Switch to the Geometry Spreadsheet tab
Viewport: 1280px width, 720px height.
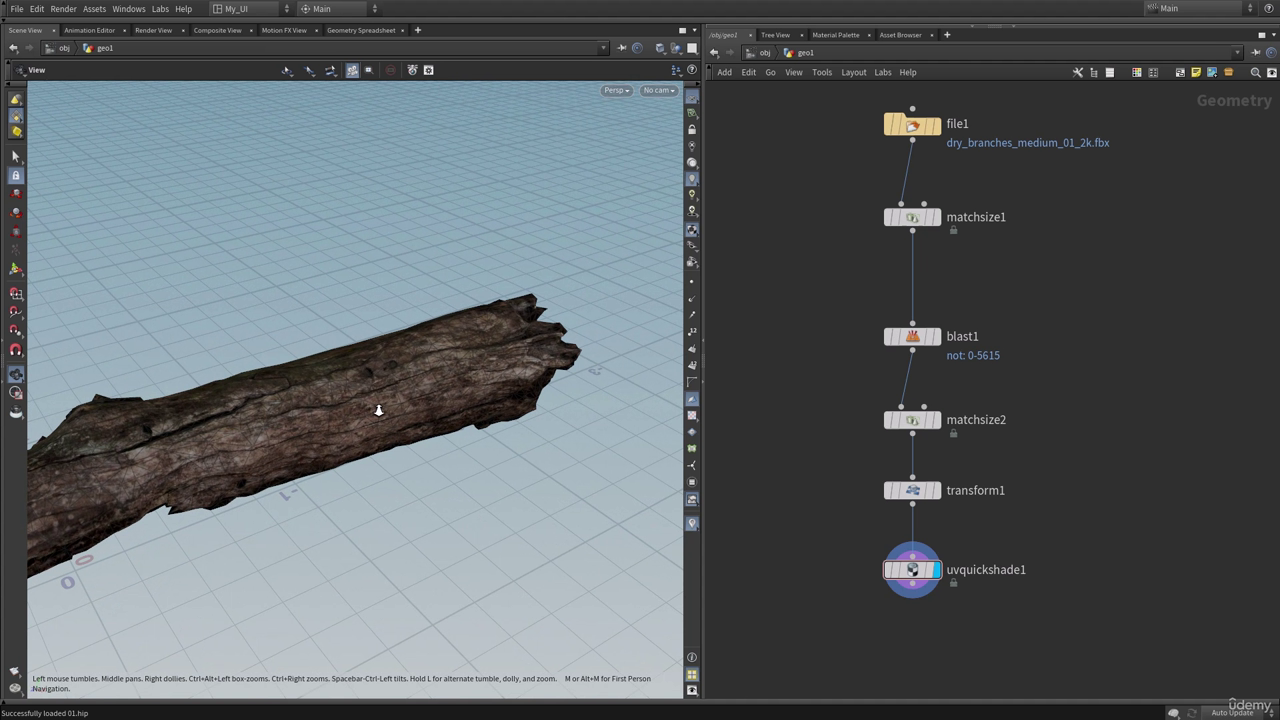click(x=360, y=31)
